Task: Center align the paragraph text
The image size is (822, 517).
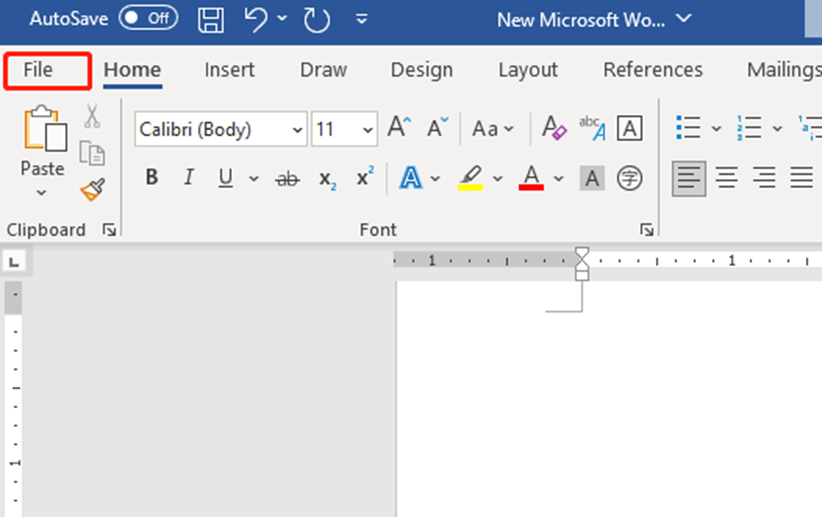Action: tap(727, 178)
